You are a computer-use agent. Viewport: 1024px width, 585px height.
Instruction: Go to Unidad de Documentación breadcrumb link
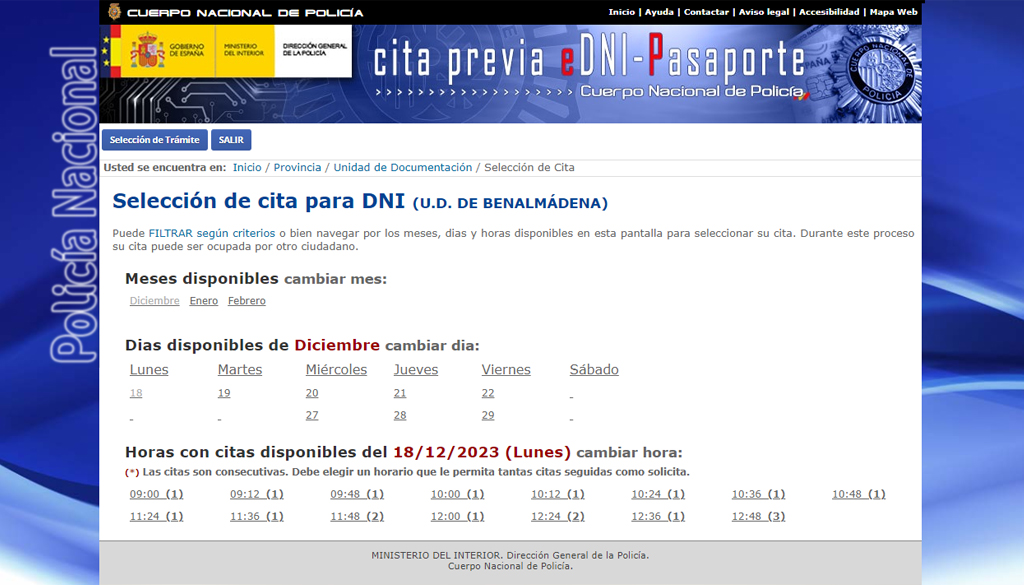403,167
